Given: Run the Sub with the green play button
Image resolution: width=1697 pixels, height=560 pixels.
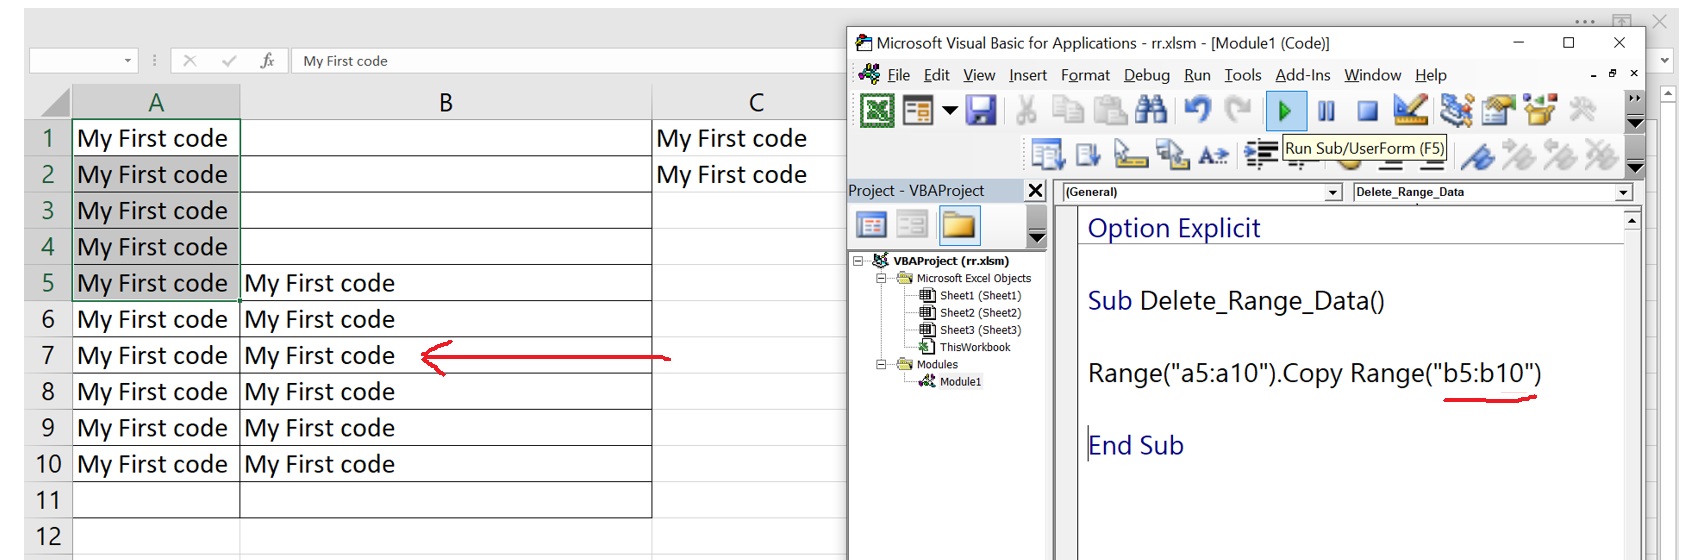Looking at the screenshot, I should click(x=1285, y=110).
